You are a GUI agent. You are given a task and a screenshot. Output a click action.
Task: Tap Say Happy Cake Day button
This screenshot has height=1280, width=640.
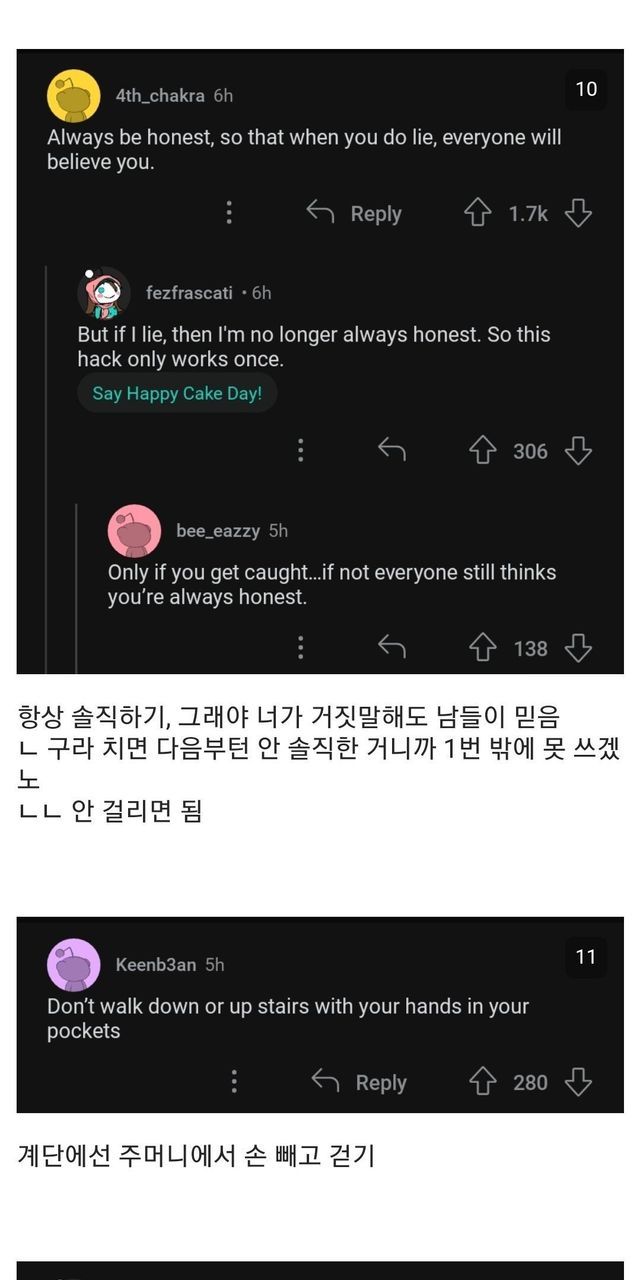coord(177,393)
